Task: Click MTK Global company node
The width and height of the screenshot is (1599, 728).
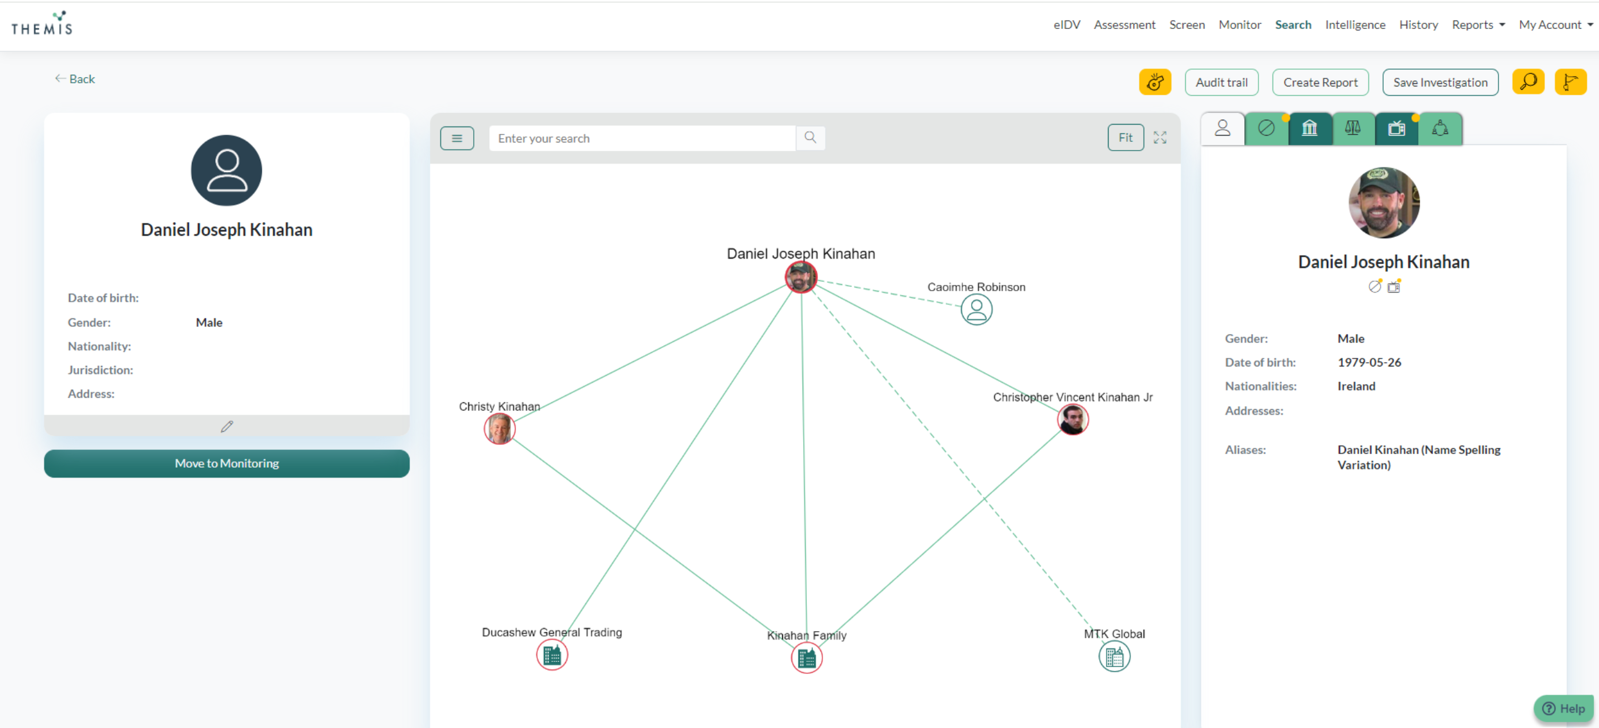Action: point(1115,657)
